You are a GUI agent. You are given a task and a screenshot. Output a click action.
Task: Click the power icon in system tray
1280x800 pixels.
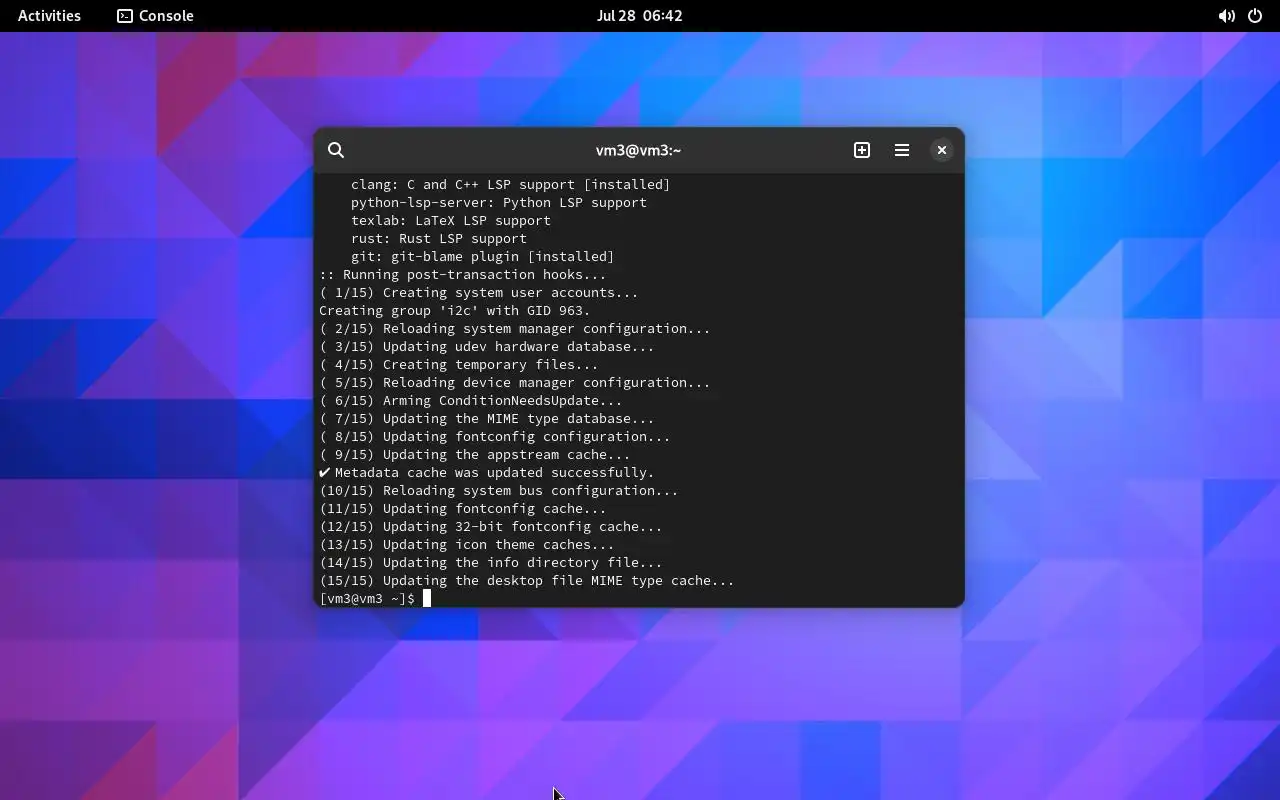(x=1255, y=16)
